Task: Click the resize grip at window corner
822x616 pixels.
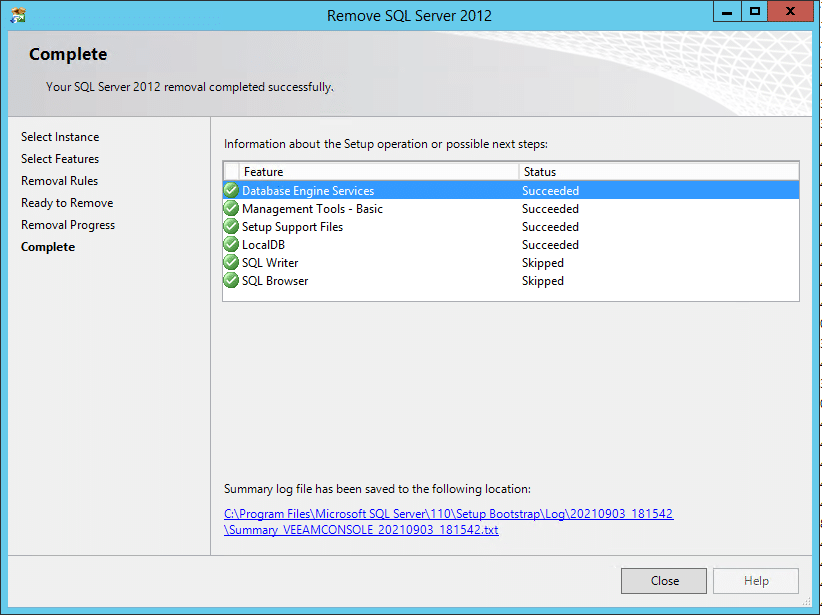Action: [806, 601]
